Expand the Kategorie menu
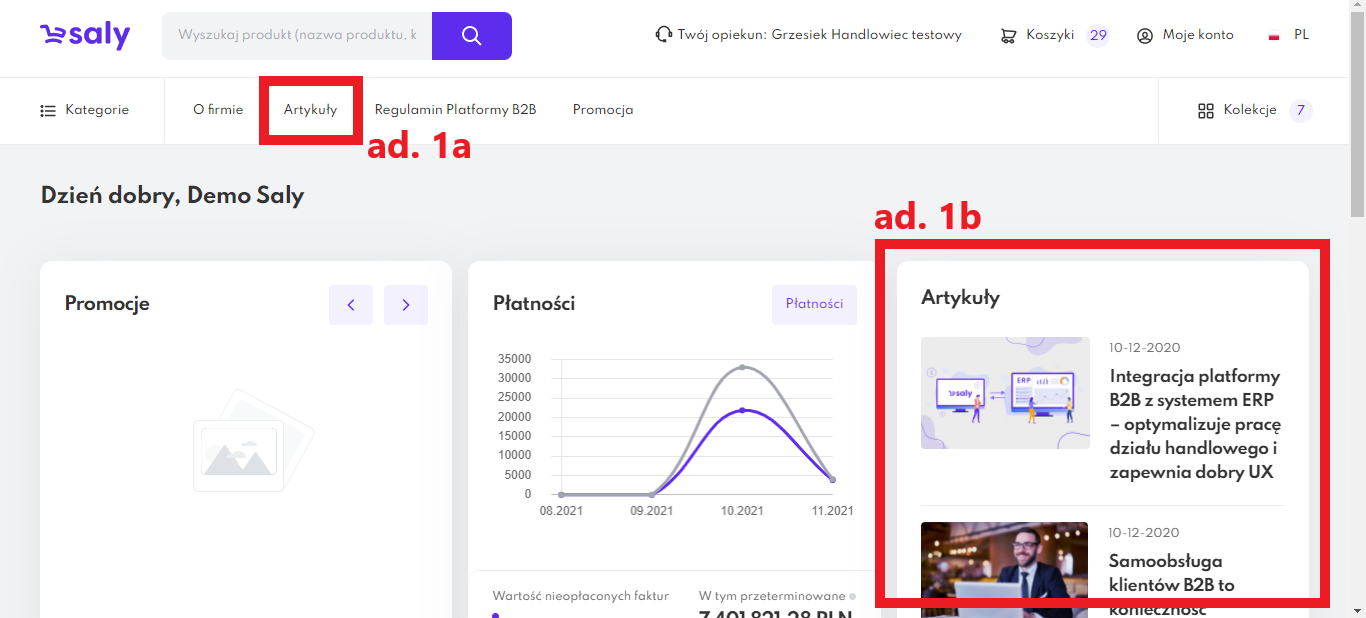This screenshot has width=1366, height=618. (97, 110)
